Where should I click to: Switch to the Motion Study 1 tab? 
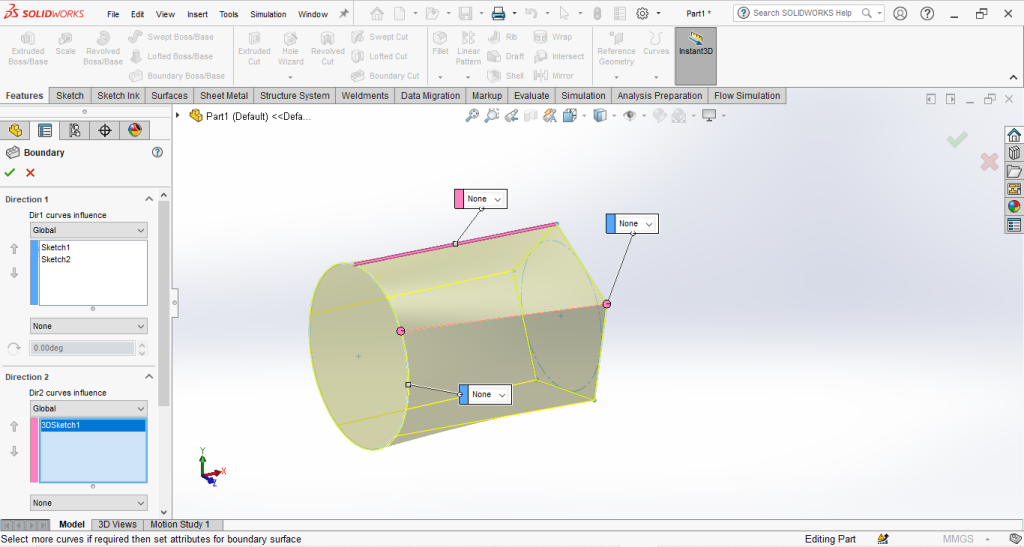point(179,524)
